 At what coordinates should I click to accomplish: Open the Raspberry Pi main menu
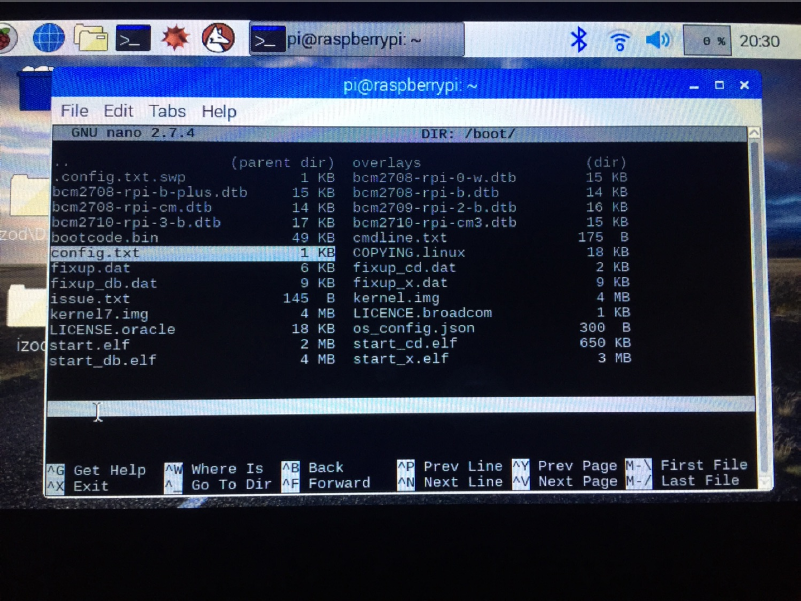click(x=6, y=38)
